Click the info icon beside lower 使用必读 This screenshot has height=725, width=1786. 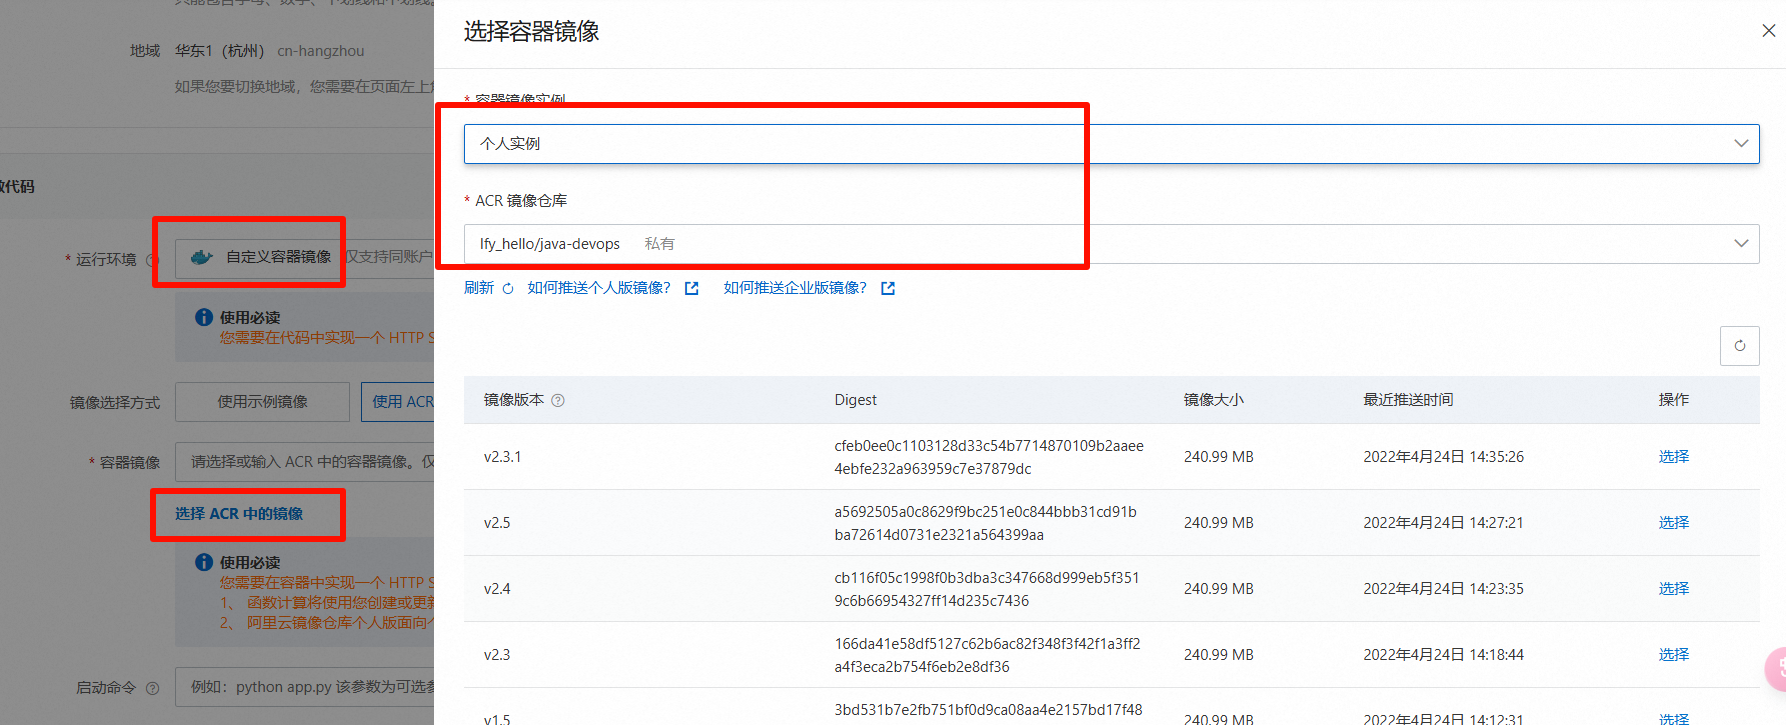[204, 562]
